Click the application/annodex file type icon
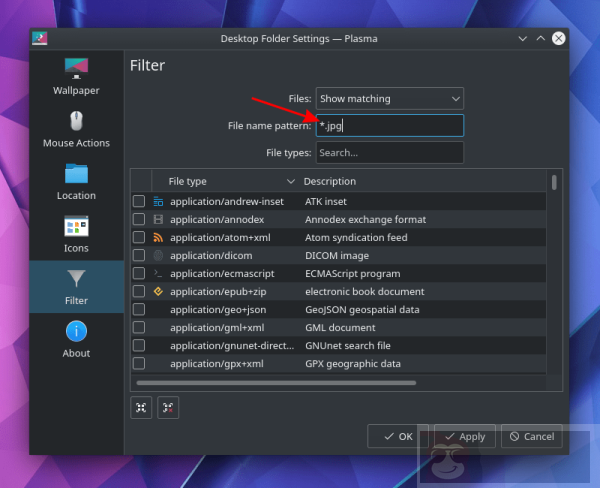This screenshot has height=488, width=600. click(158, 219)
